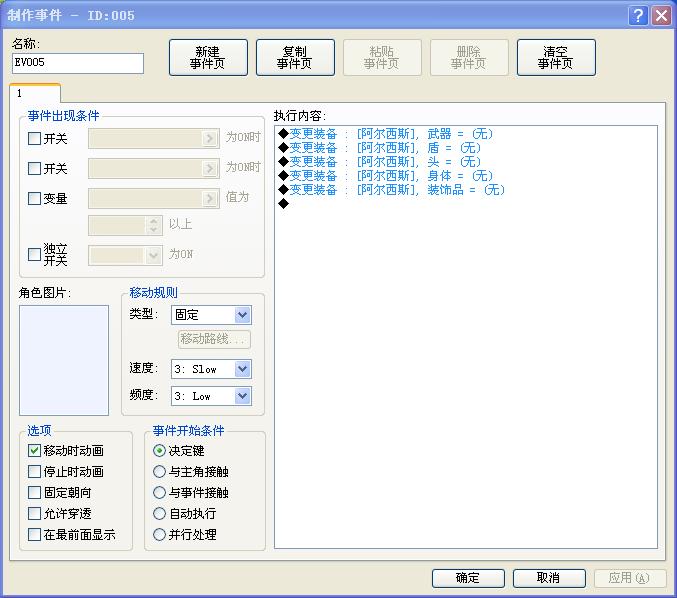Enable the 独立开关 condition checkbox
Screen dimensions: 677x598
click(x=34, y=254)
